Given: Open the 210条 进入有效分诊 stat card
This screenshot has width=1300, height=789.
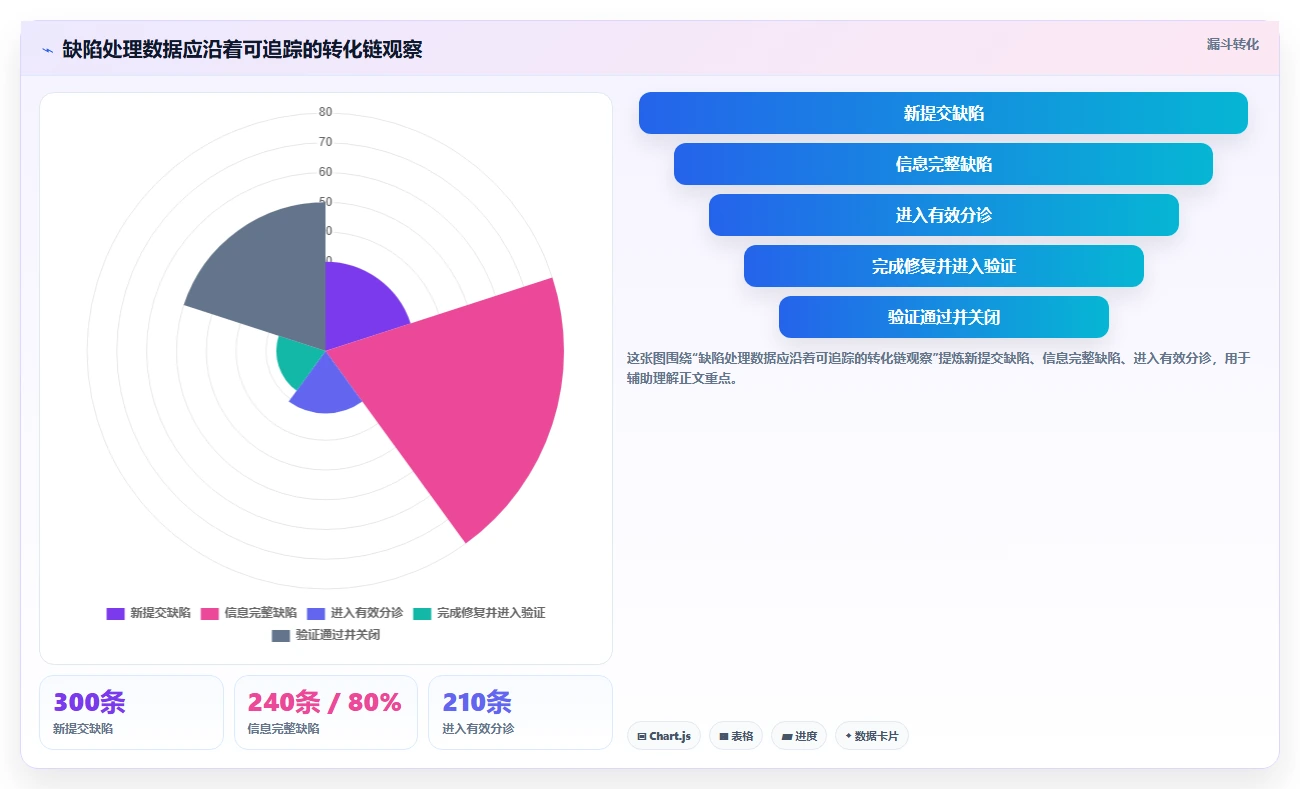Looking at the screenshot, I should pyautogui.click(x=520, y=712).
